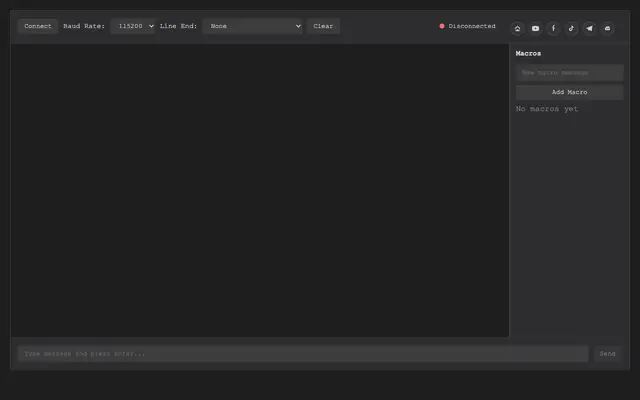Viewport: 640px width, 400px height.
Task: Click the Connect button
Action: pos(38,26)
